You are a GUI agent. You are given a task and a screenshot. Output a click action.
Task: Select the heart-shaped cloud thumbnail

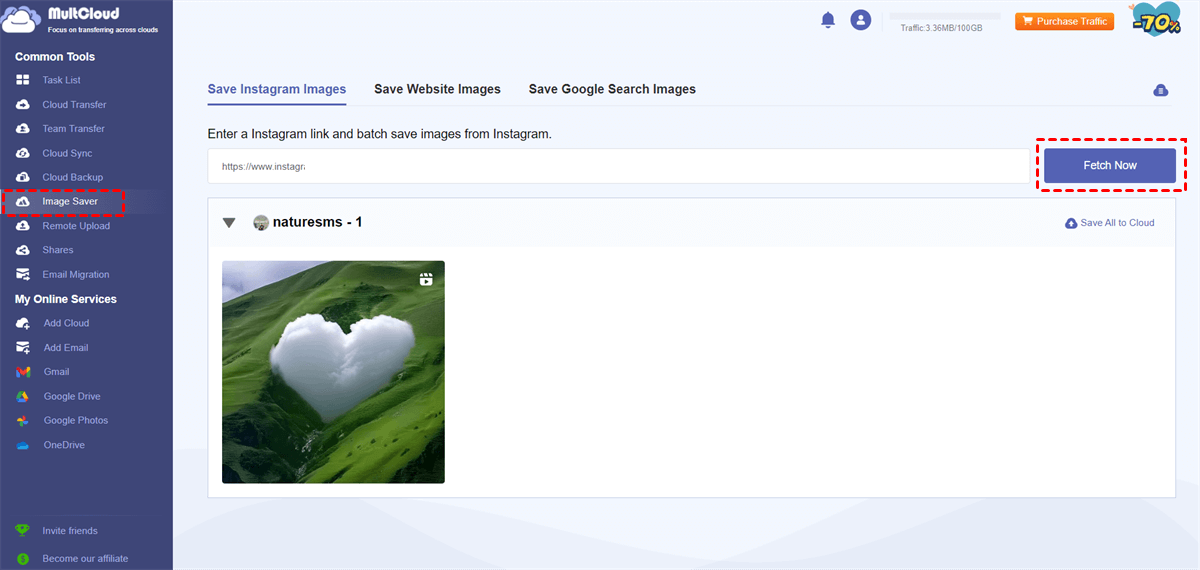[333, 372]
